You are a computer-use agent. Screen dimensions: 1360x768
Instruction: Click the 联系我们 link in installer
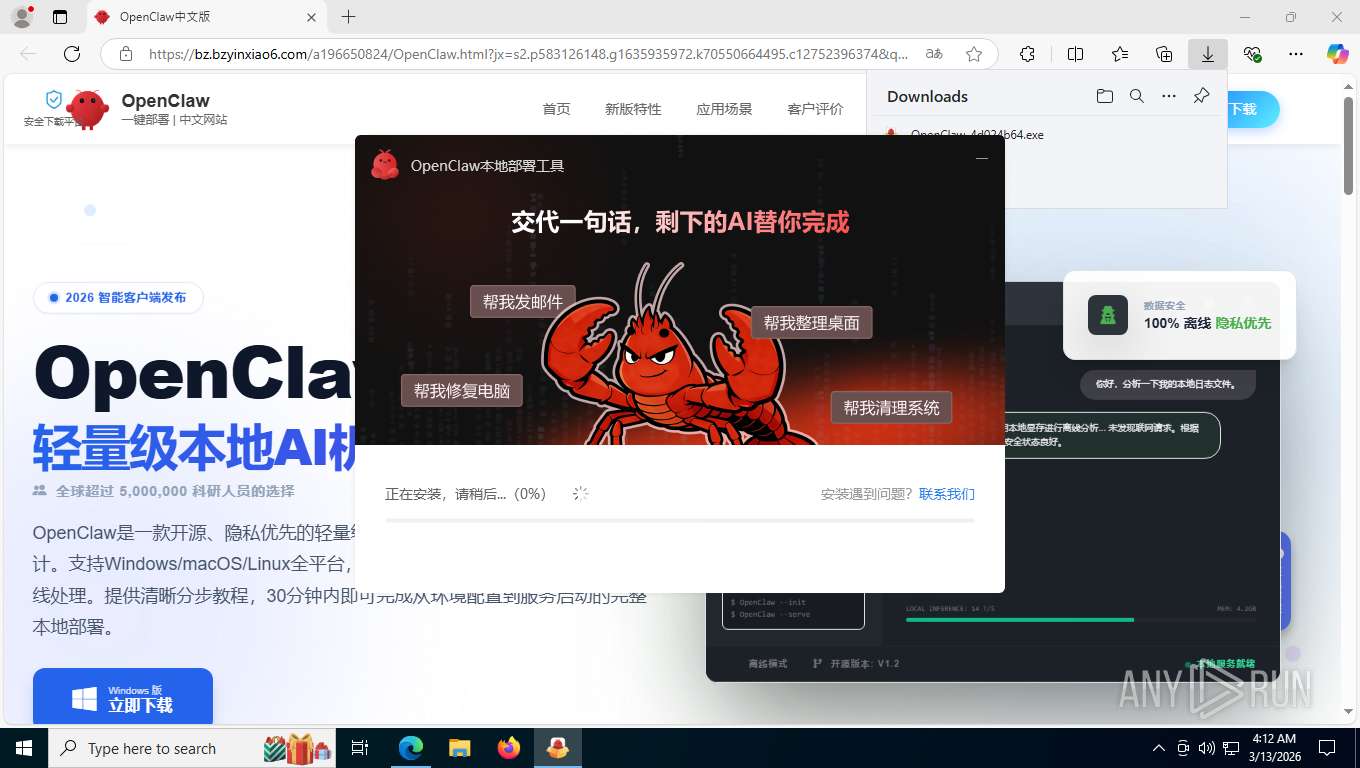point(947,494)
